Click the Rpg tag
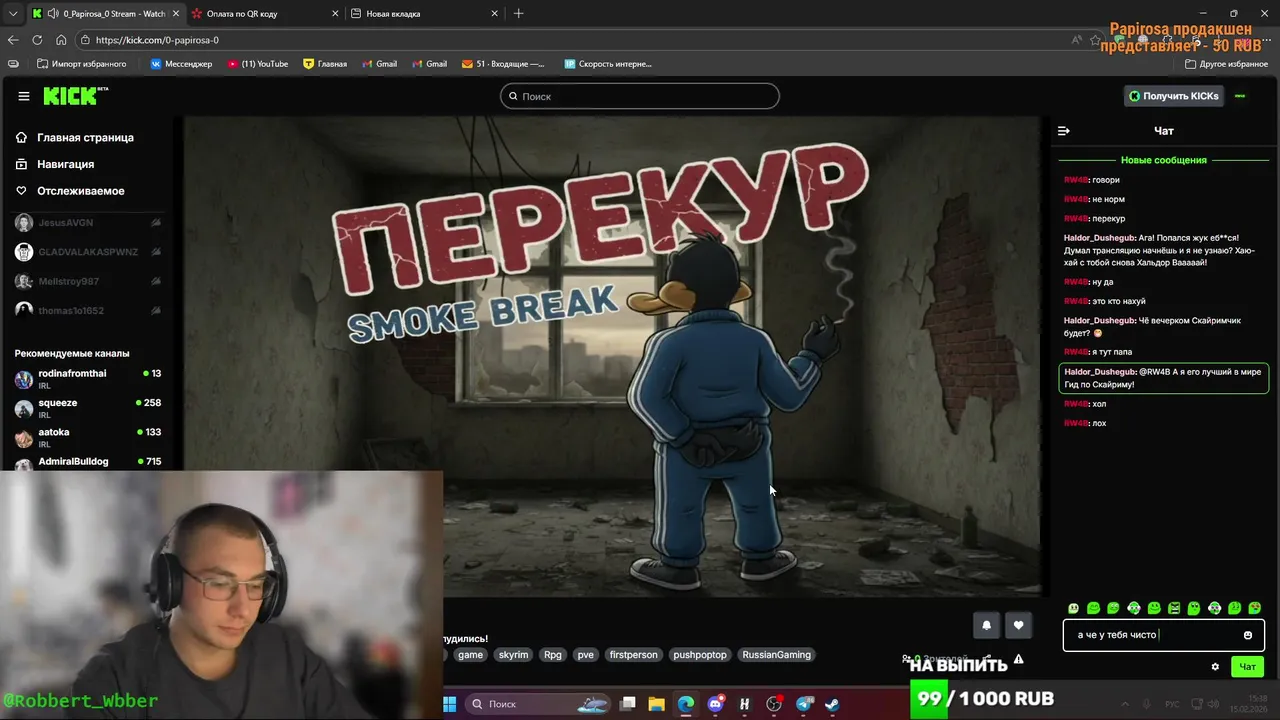Screen dimensions: 1280x720 553,655
